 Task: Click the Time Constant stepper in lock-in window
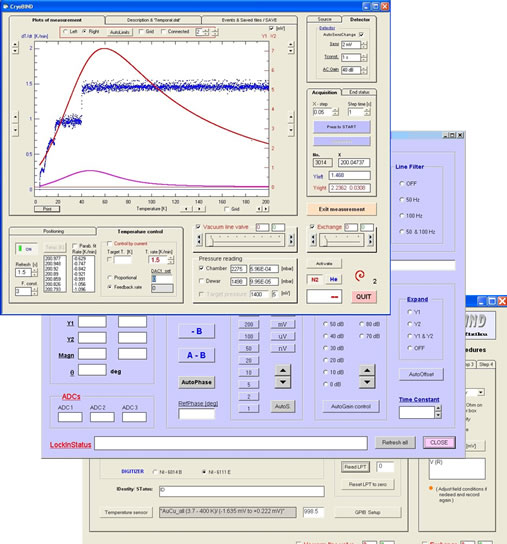pos(438,412)
